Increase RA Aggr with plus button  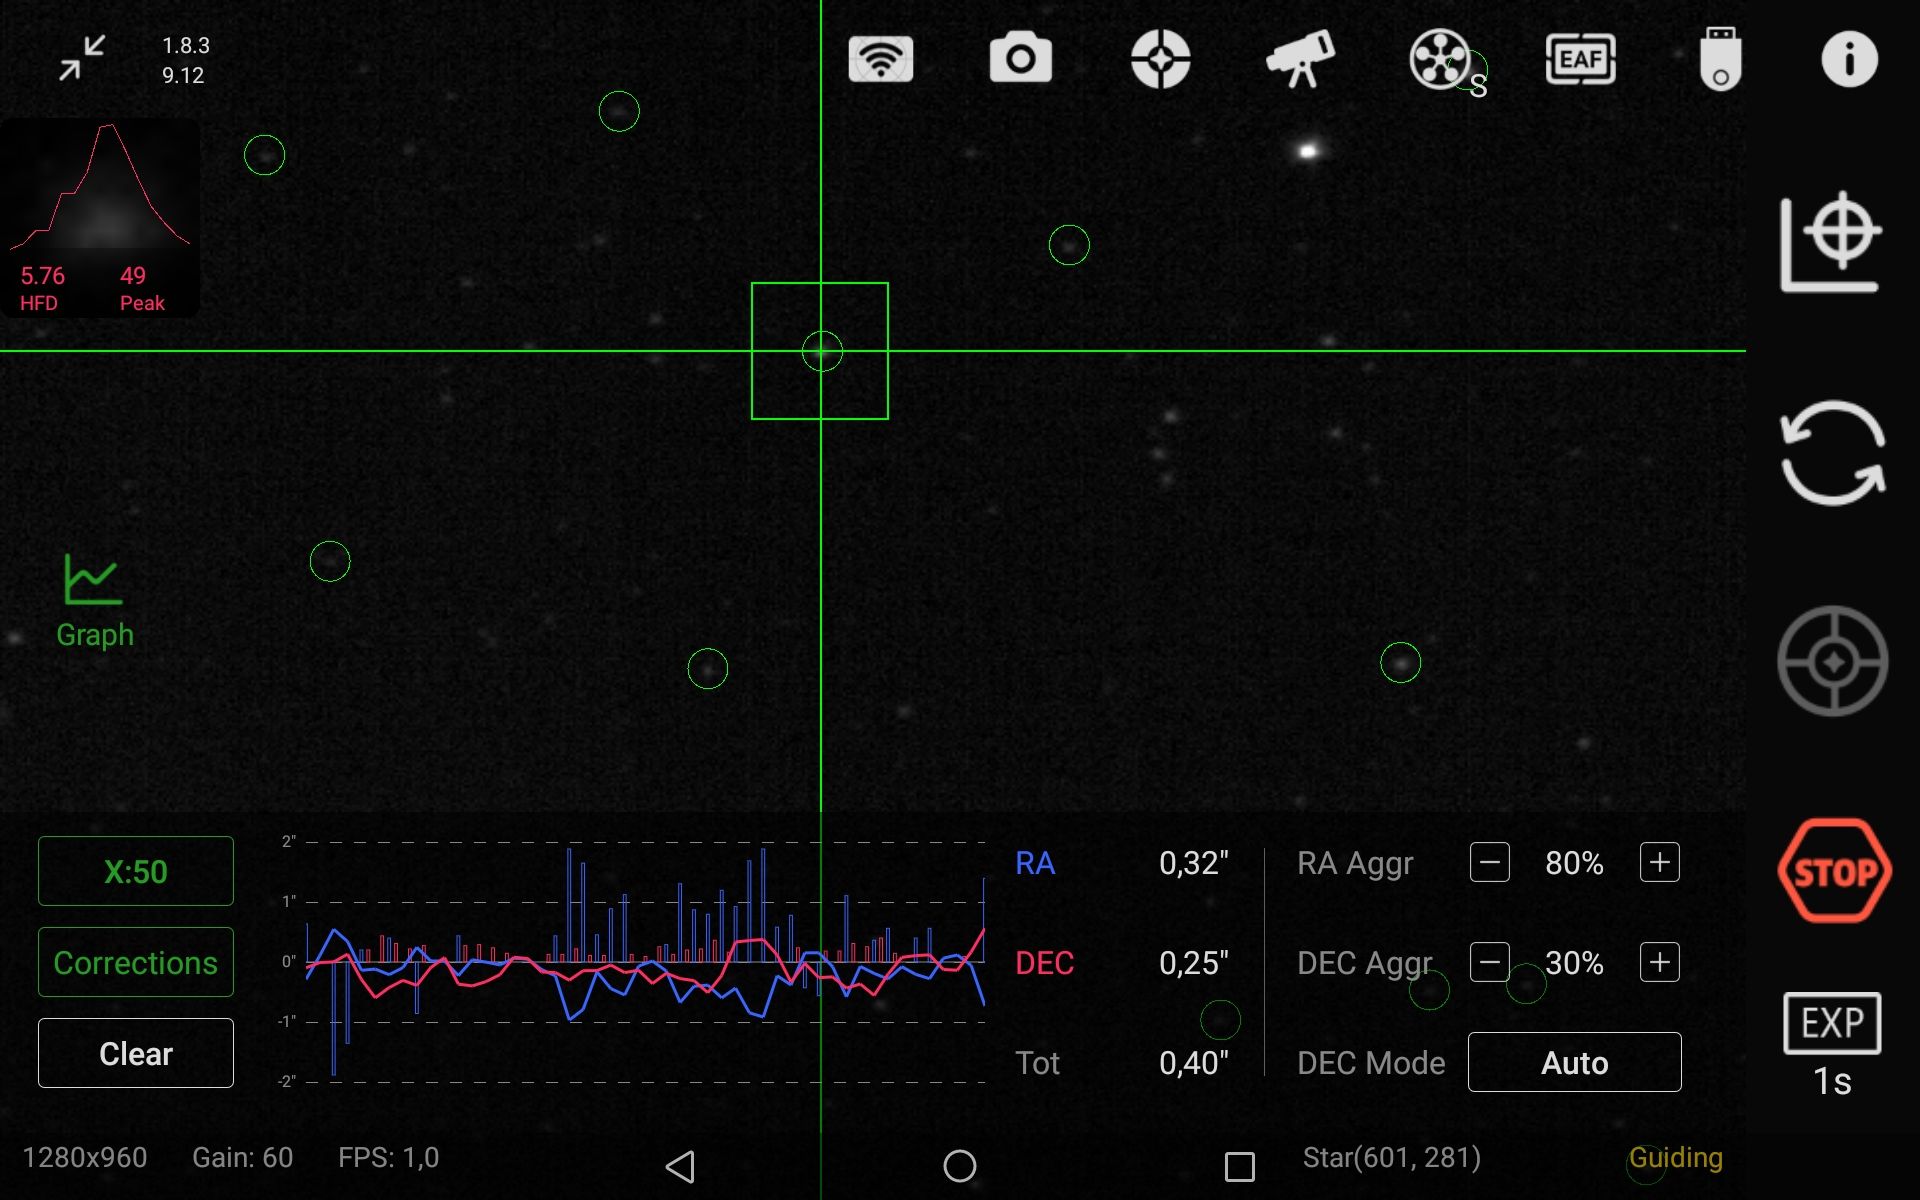pyautogui.click(x=1660, y=862)
